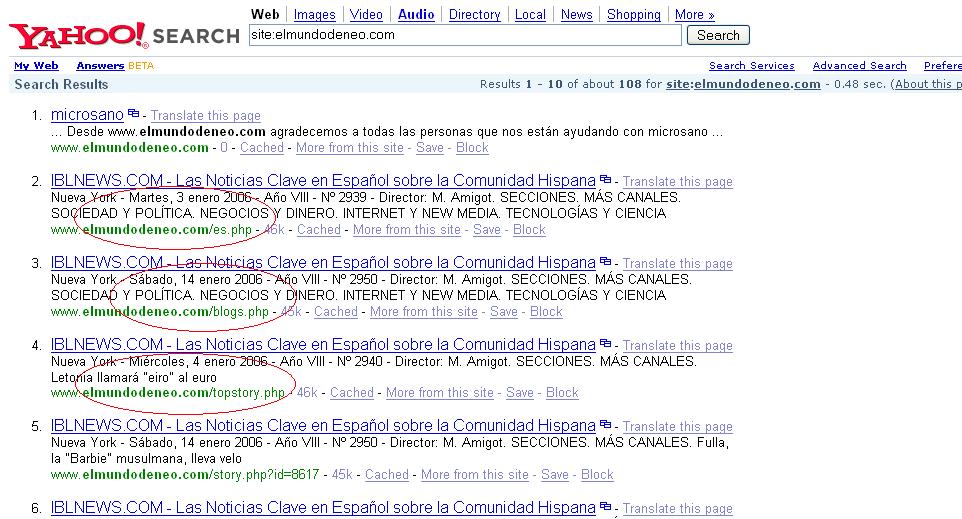Switch to the Video search tab
Screen dimensions: 962x519
(366, 14)
